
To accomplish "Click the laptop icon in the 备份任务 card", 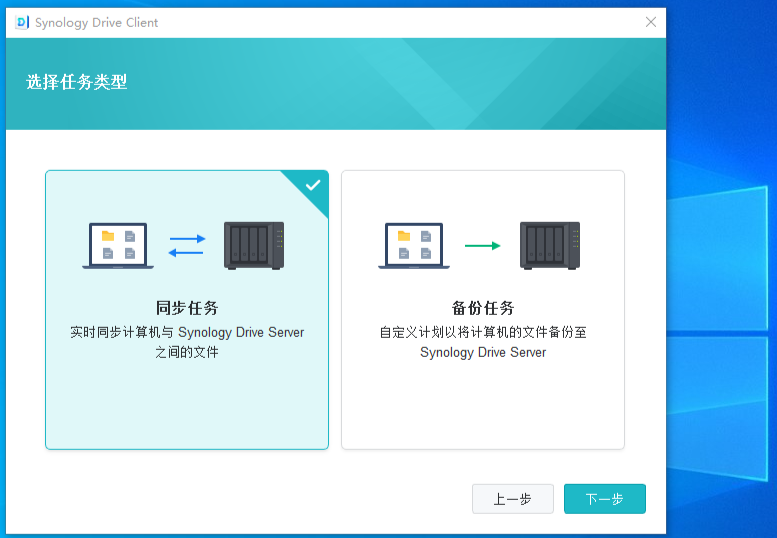I will click(x=414, y=246).
